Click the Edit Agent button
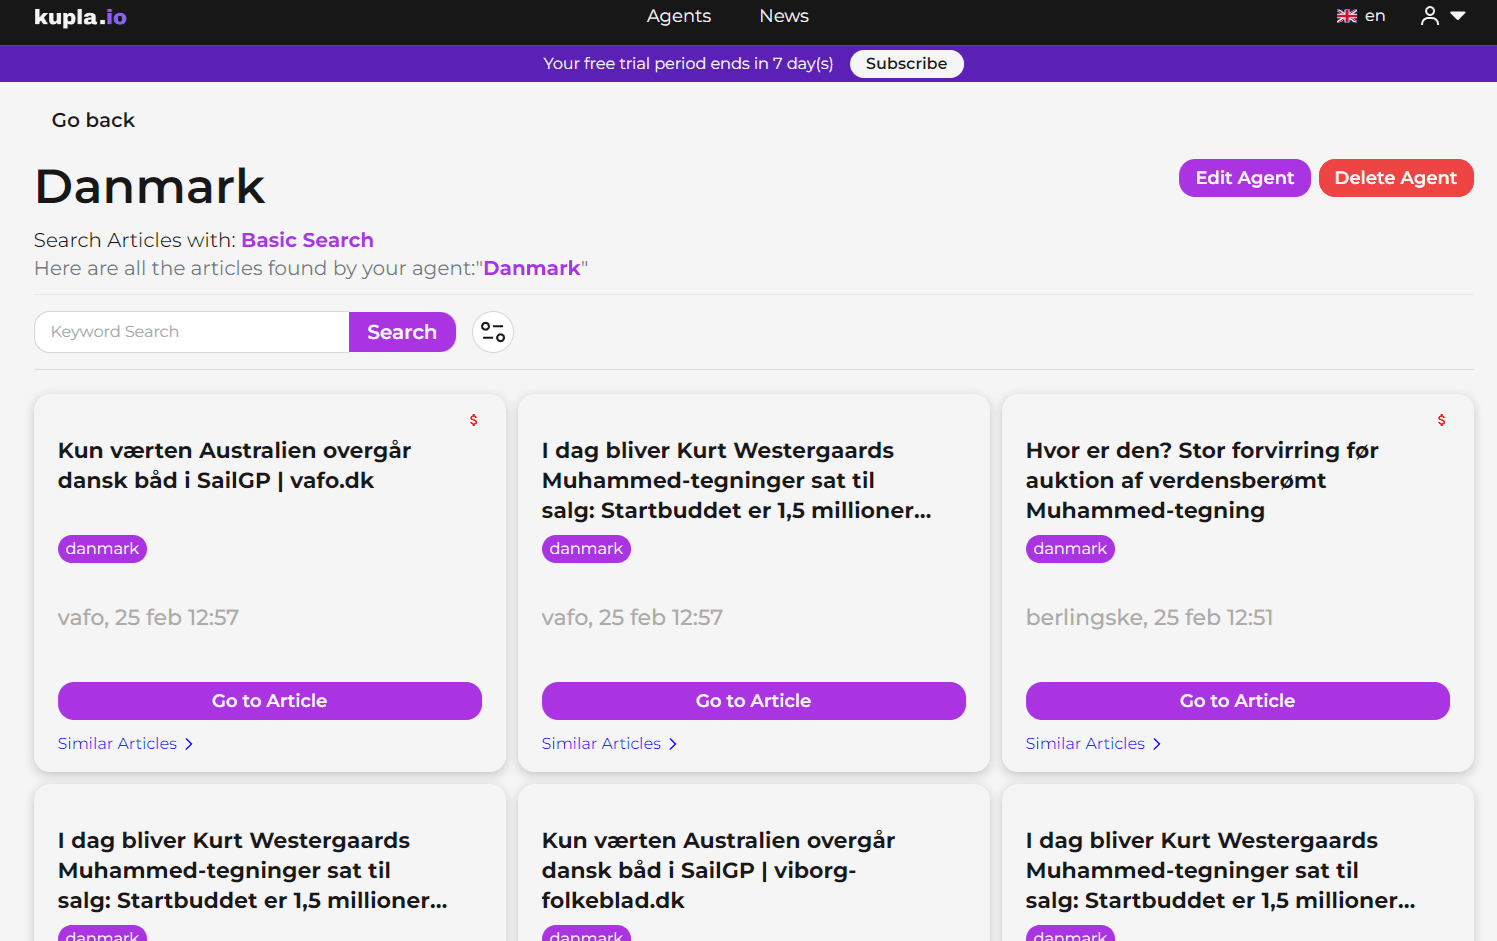The image size is (1497, 941). [1245, 178]
